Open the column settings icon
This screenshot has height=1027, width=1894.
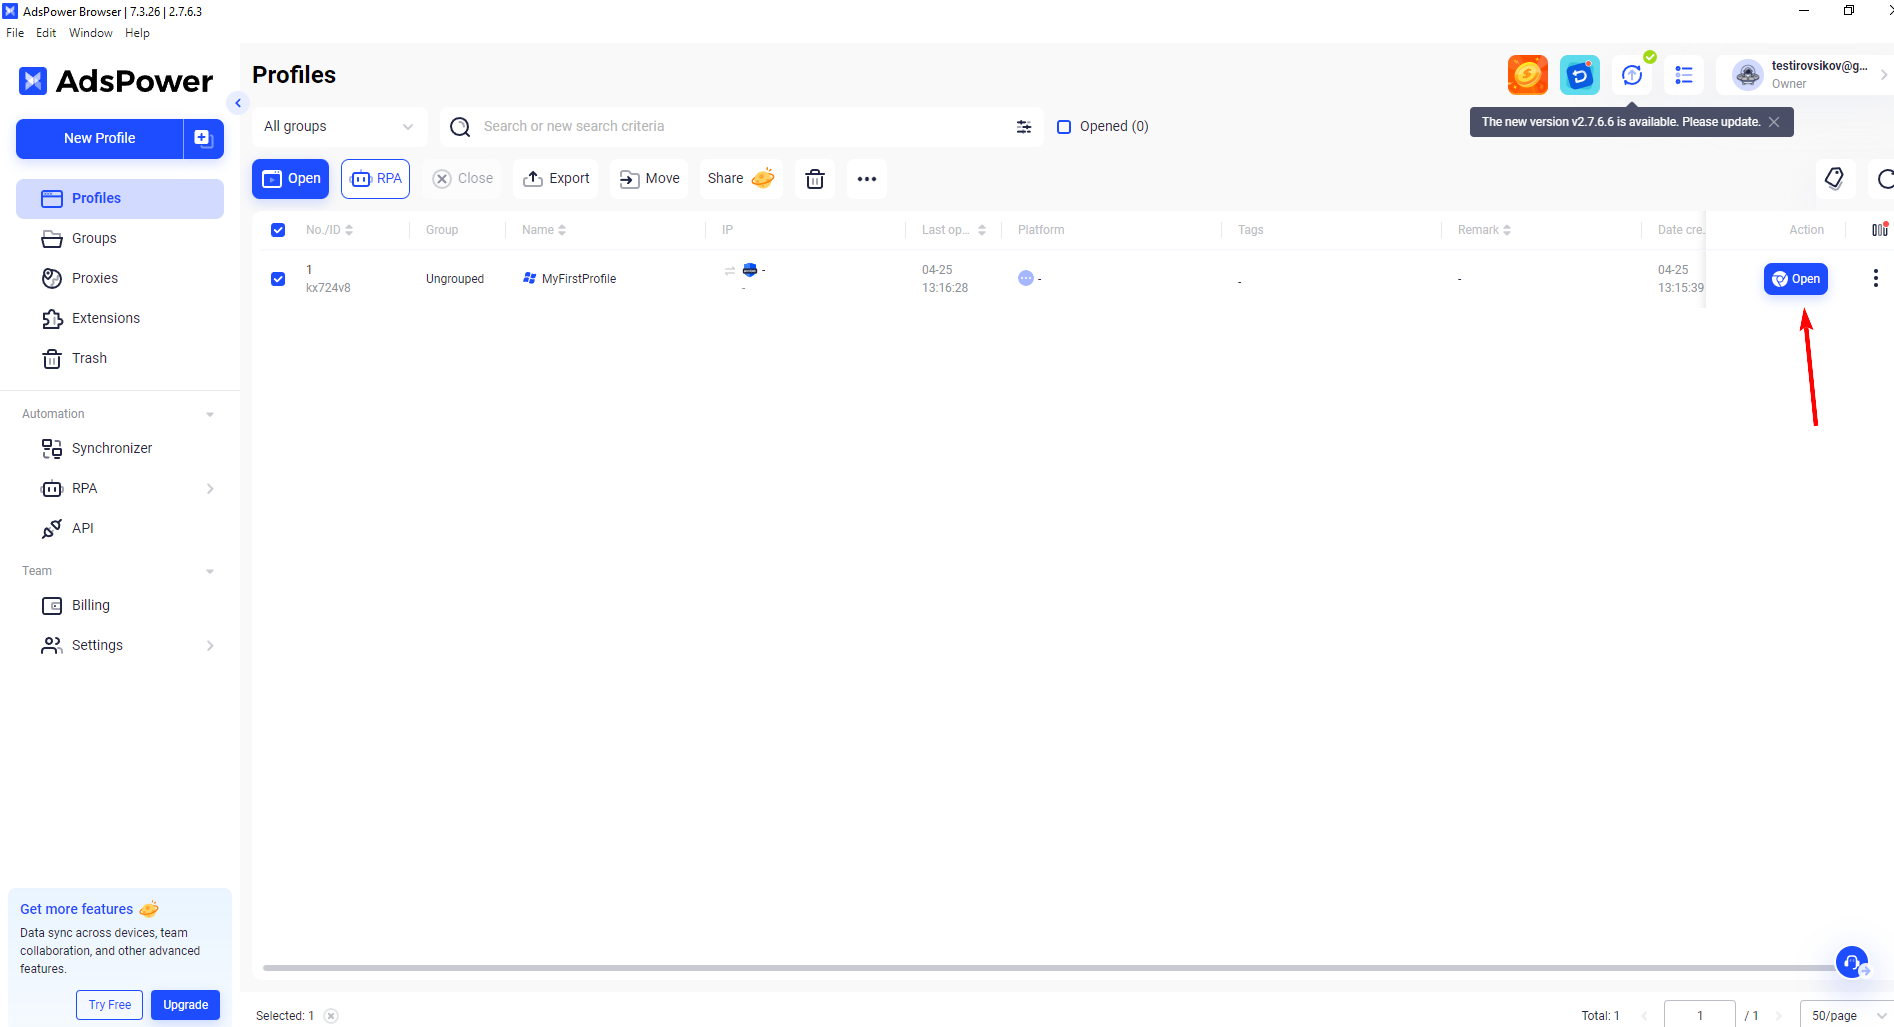pyautogui.click(x=1879, y=230)
